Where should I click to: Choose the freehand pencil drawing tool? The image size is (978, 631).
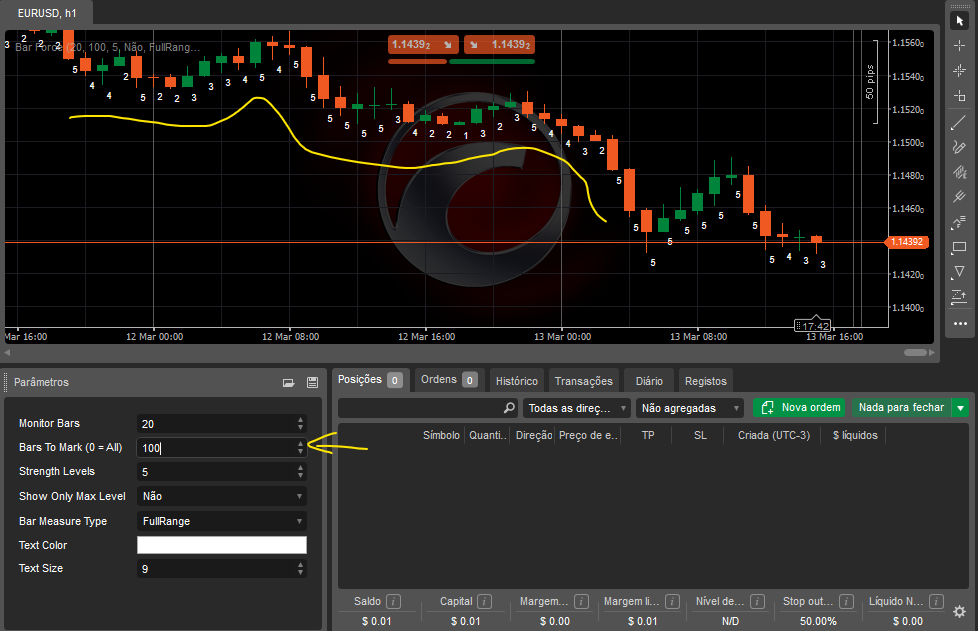960,147
